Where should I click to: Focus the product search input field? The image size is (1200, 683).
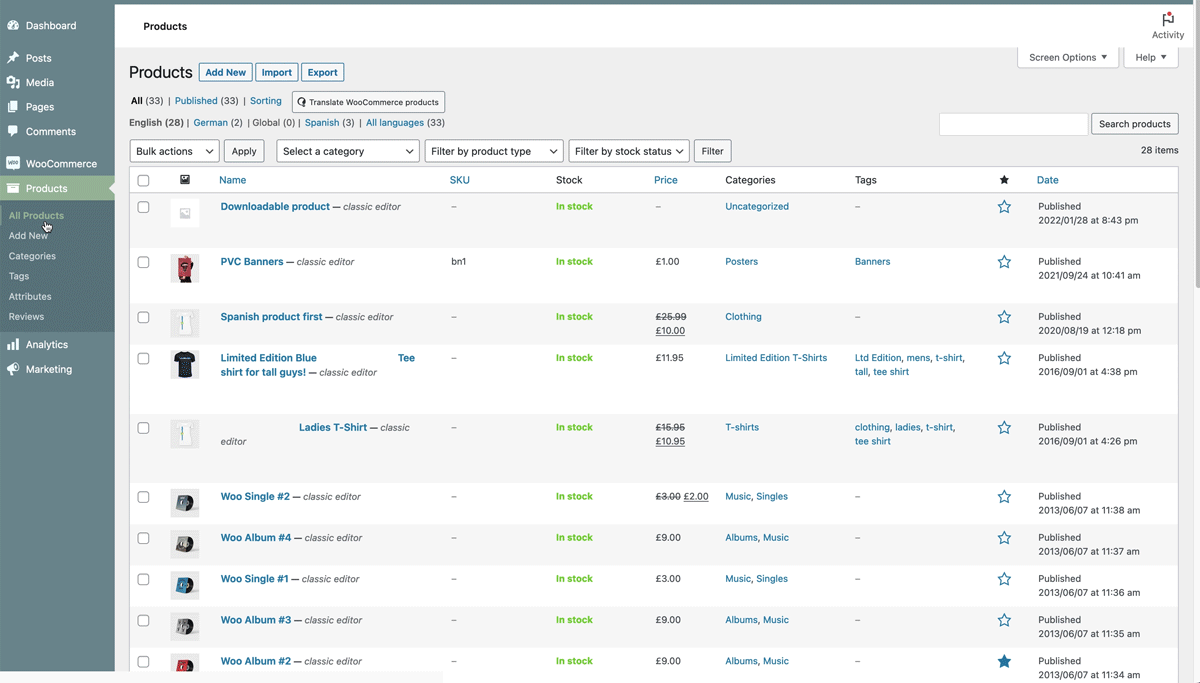click(1013, 124)
